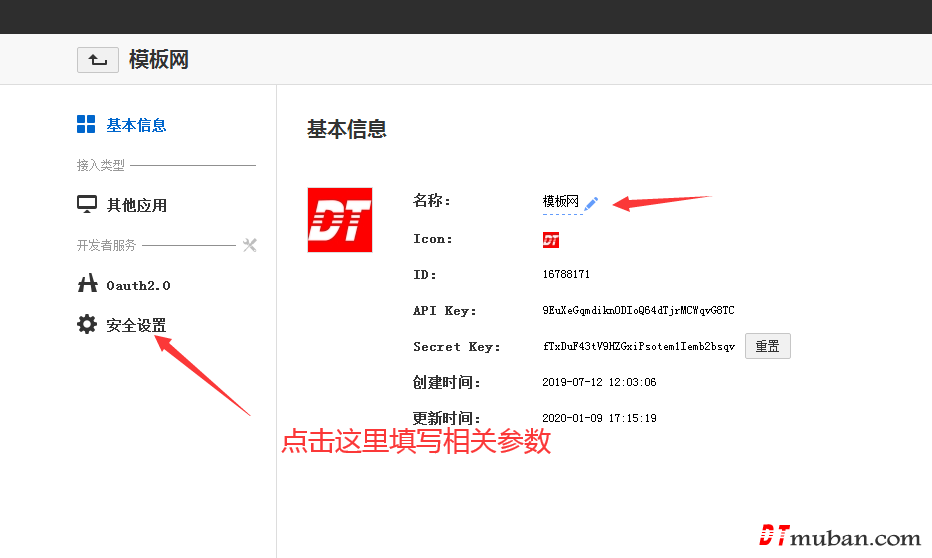
Task: Click the 其他应用 monitor icon
Action: [x=87, y=205]
